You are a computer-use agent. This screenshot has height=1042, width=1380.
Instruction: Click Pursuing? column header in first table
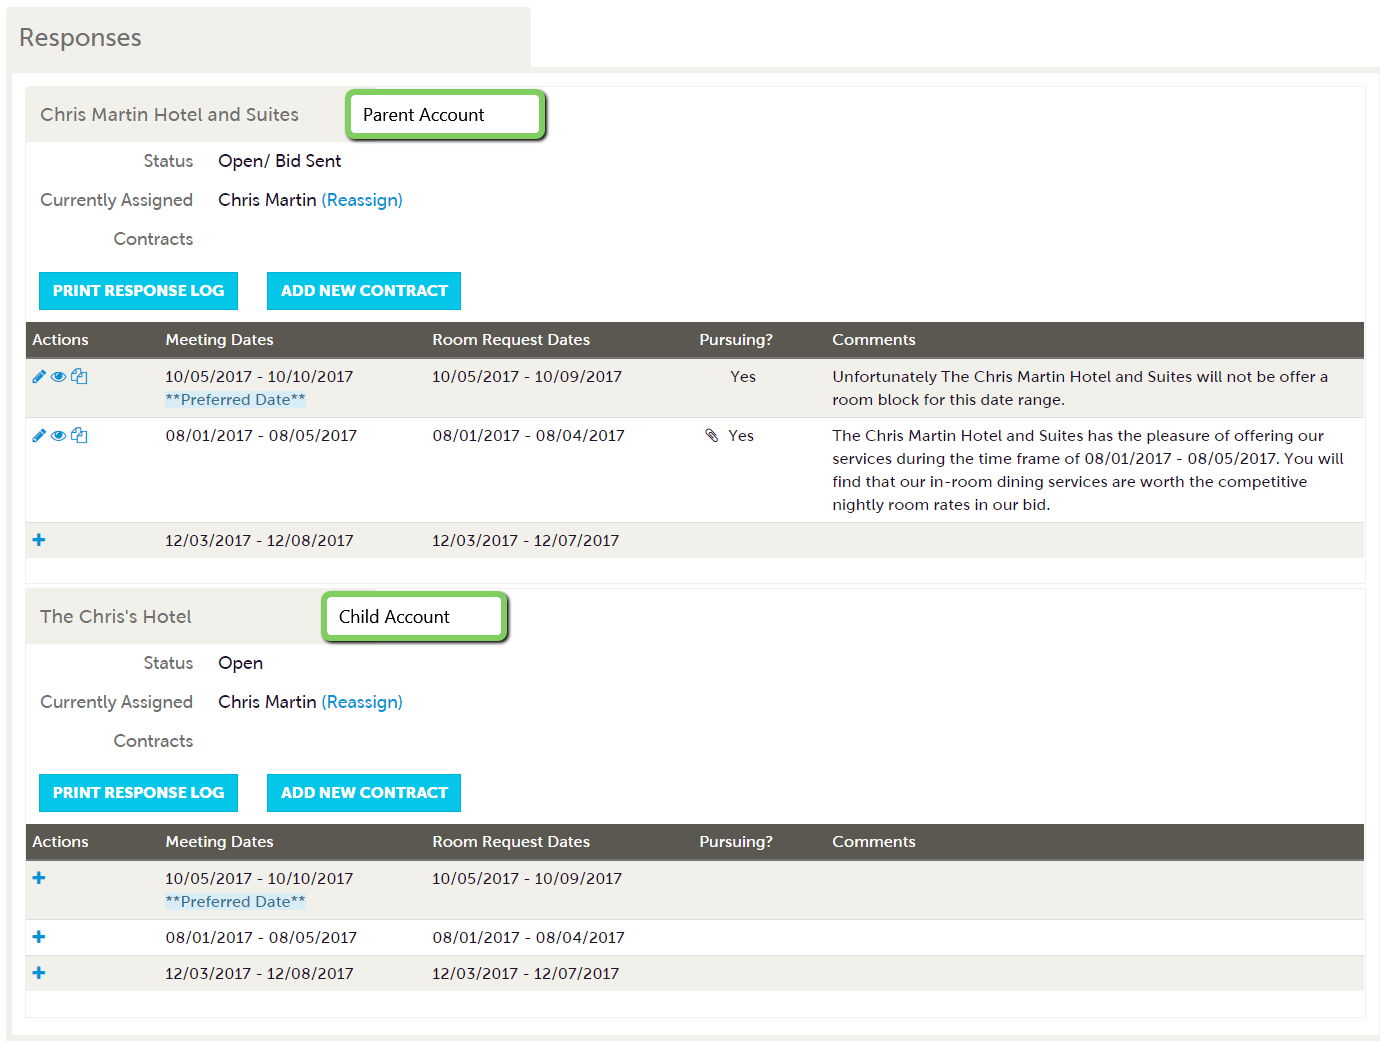[736, 340]
